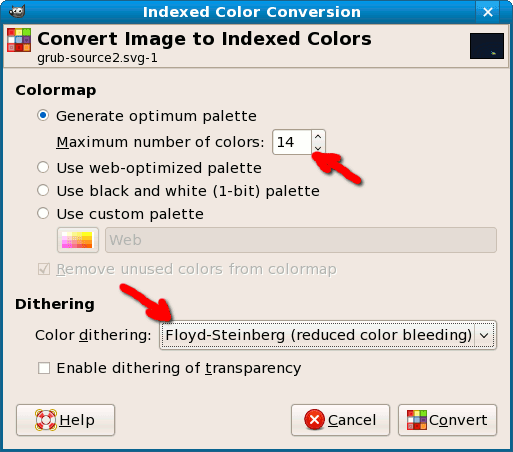The width and height of the screenshot is (513, 452).
Task: Click the Web palette name field
Action: 301,240
